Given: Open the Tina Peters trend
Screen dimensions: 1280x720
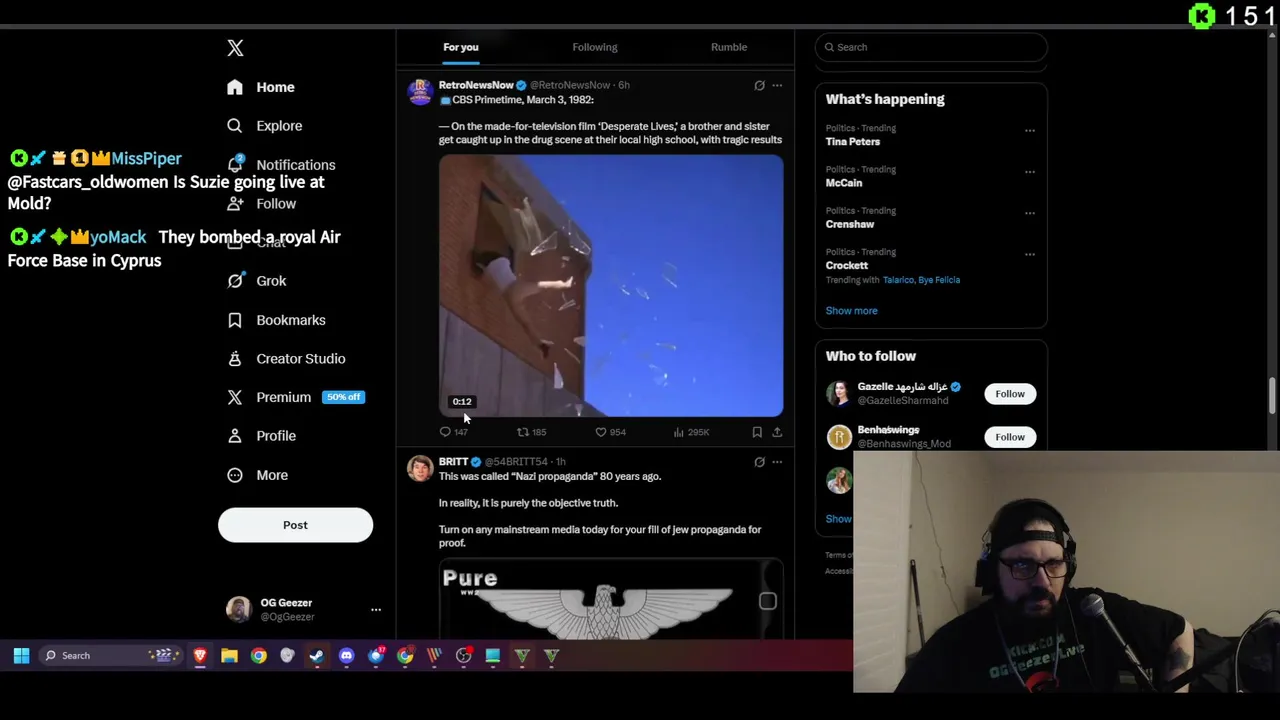Looking at the screenshot, I should point(853,142).
